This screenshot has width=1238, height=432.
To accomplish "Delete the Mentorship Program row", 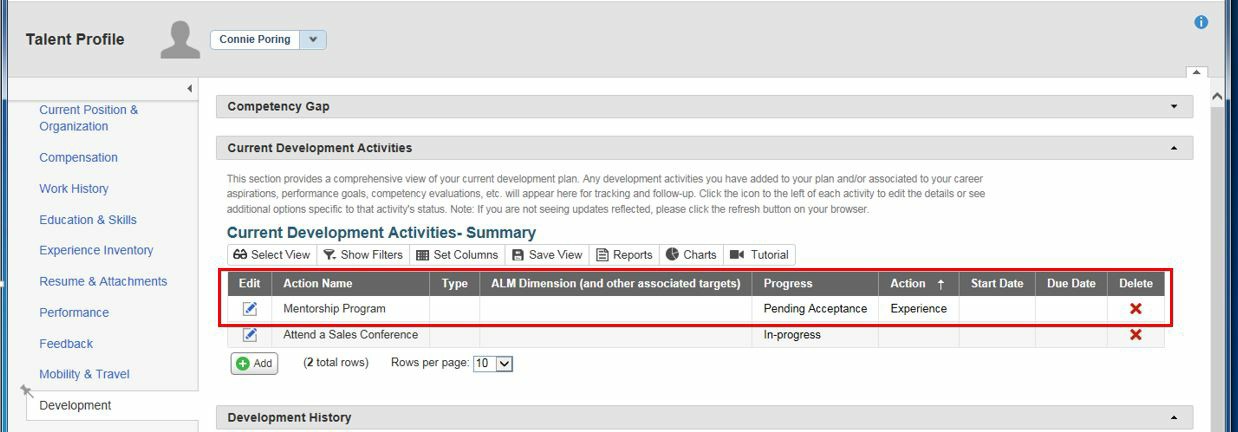I will coord(1135,309).
